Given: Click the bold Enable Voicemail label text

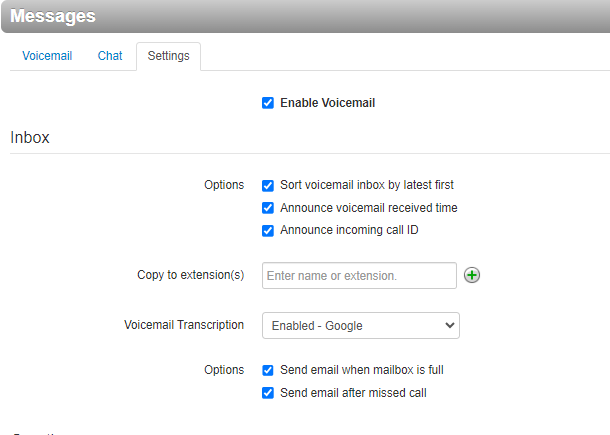Looking at the screenshot, I should [327, 103].
